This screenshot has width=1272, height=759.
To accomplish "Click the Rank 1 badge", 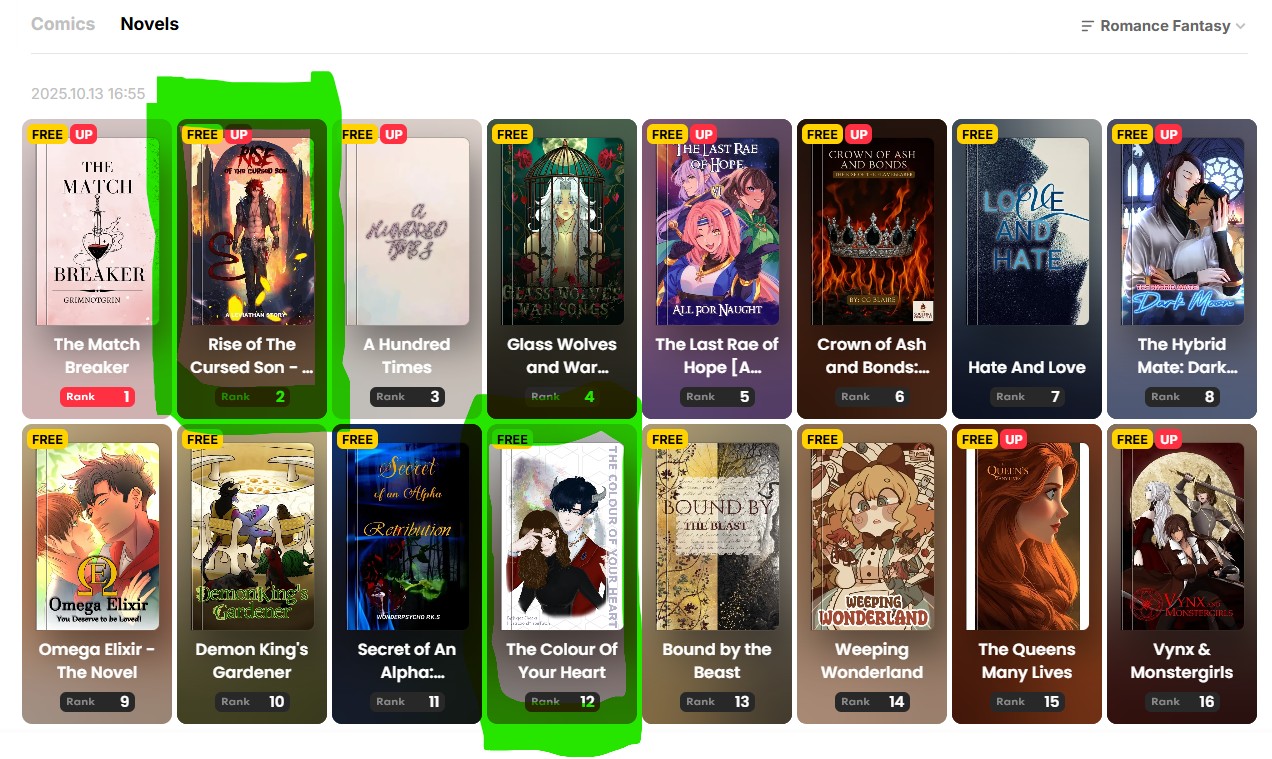I will point(97,397).
